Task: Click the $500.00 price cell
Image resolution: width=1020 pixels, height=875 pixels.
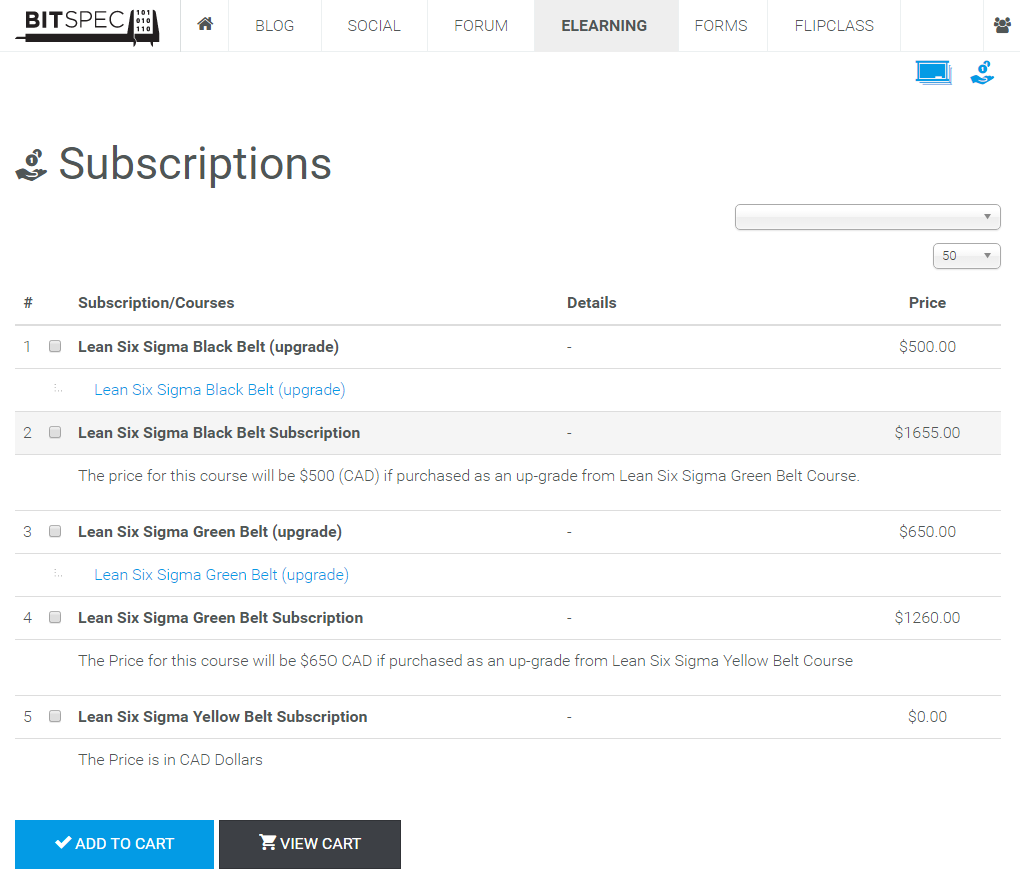Action: 927,347
